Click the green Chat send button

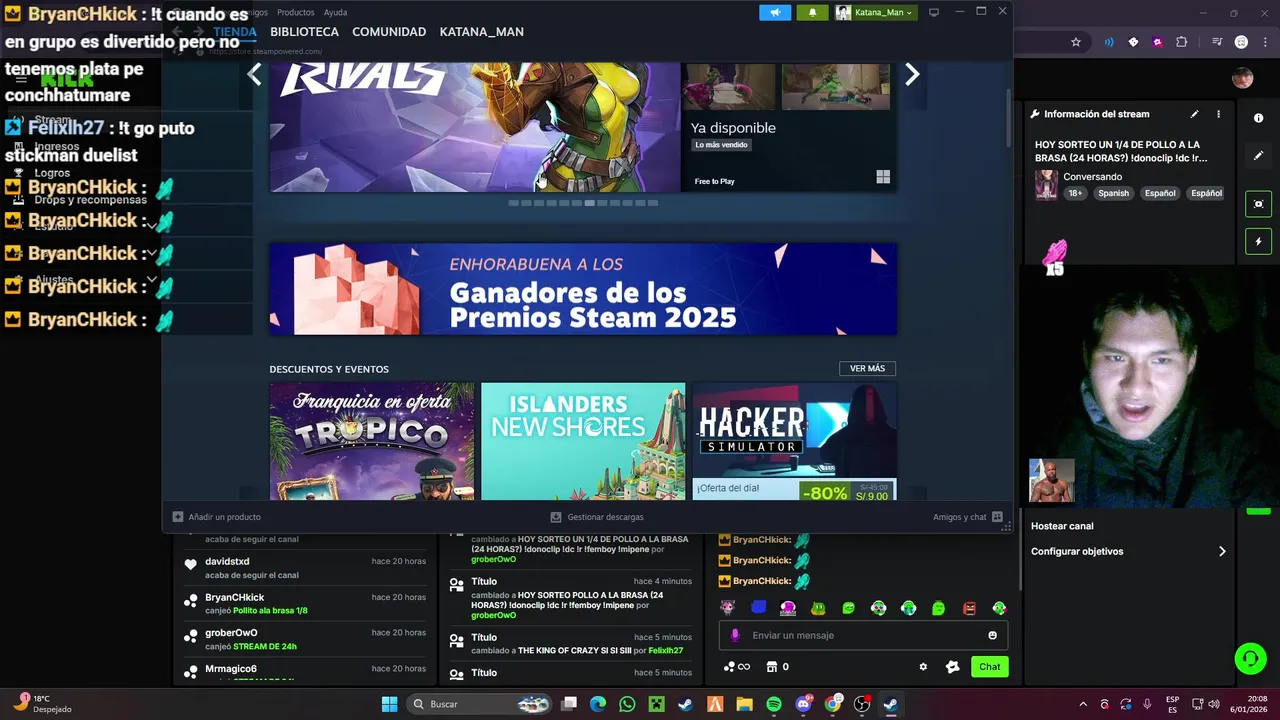pyautogui.click(x=989, y=667)
